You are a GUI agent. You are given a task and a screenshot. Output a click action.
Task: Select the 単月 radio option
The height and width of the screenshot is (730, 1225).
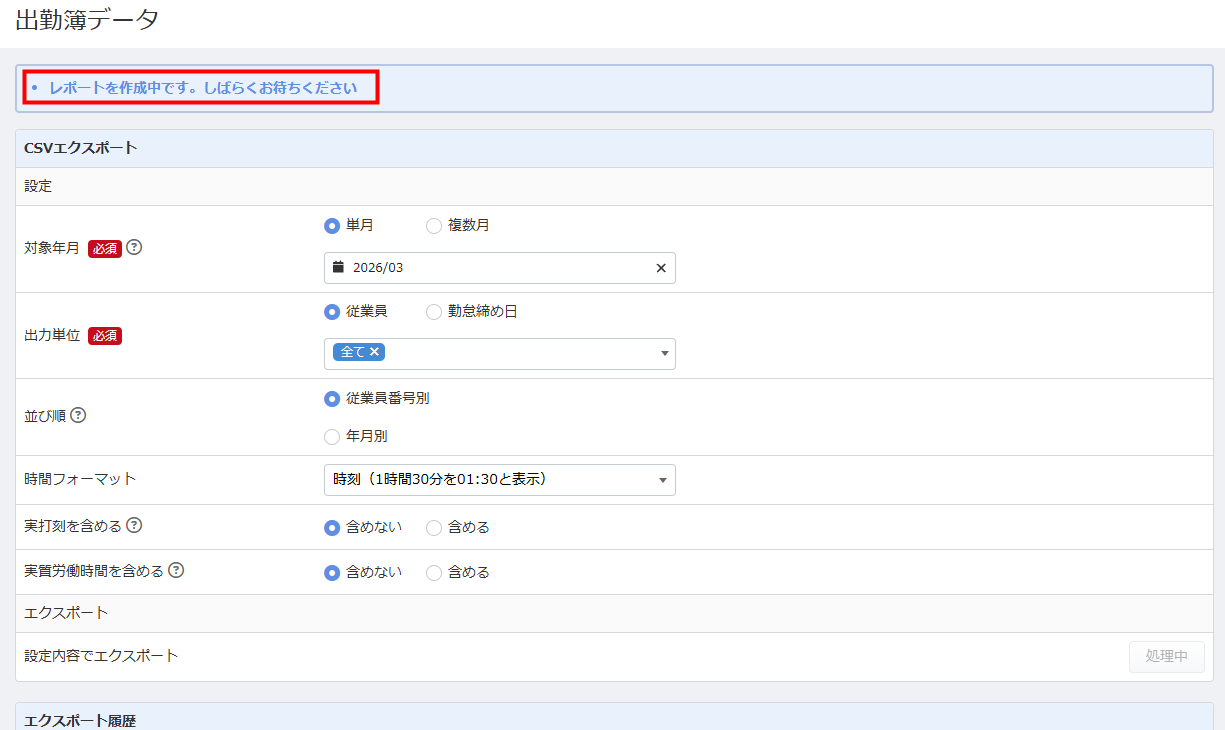coord(332,226)
